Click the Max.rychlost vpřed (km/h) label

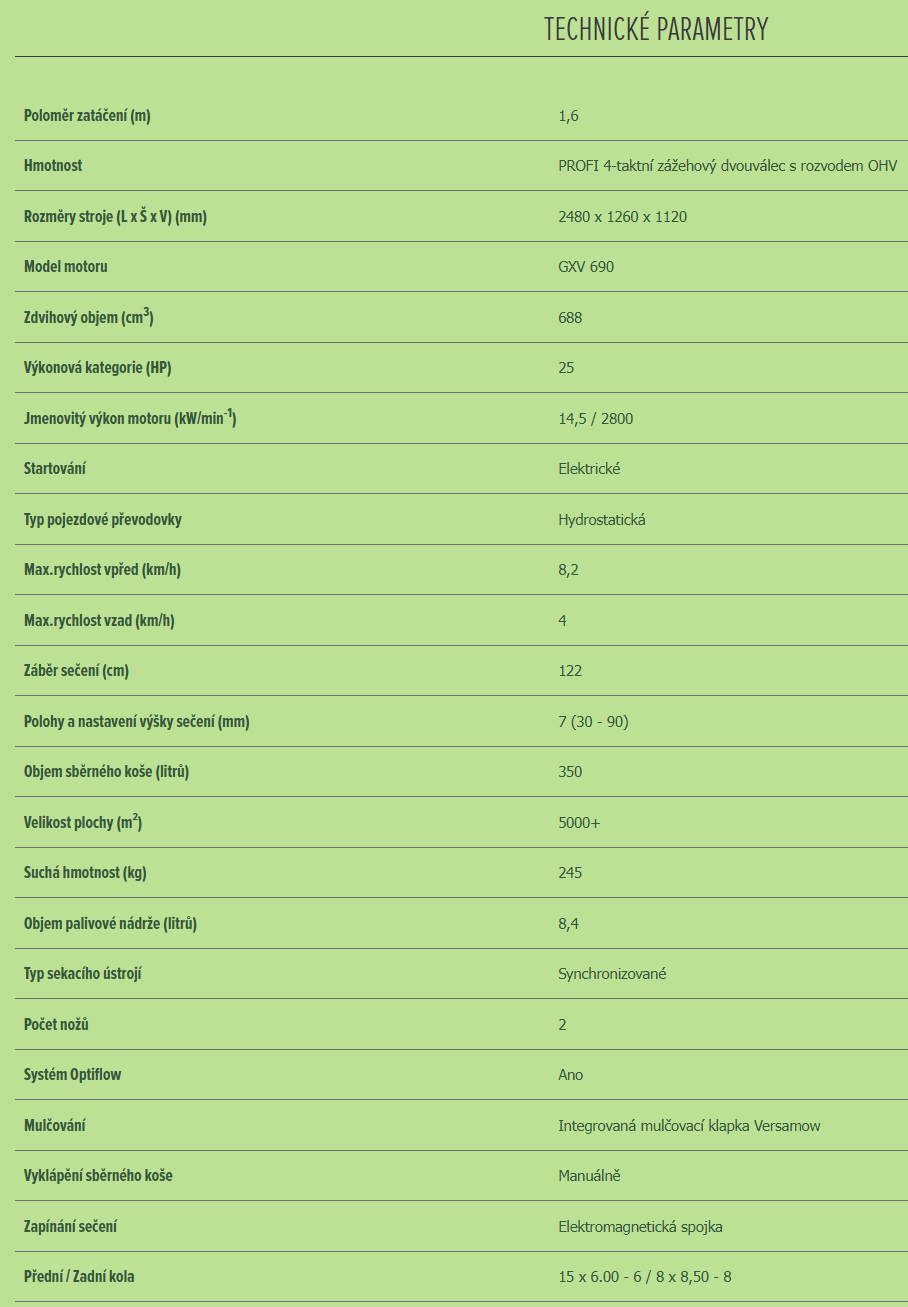tap(102, 570)
